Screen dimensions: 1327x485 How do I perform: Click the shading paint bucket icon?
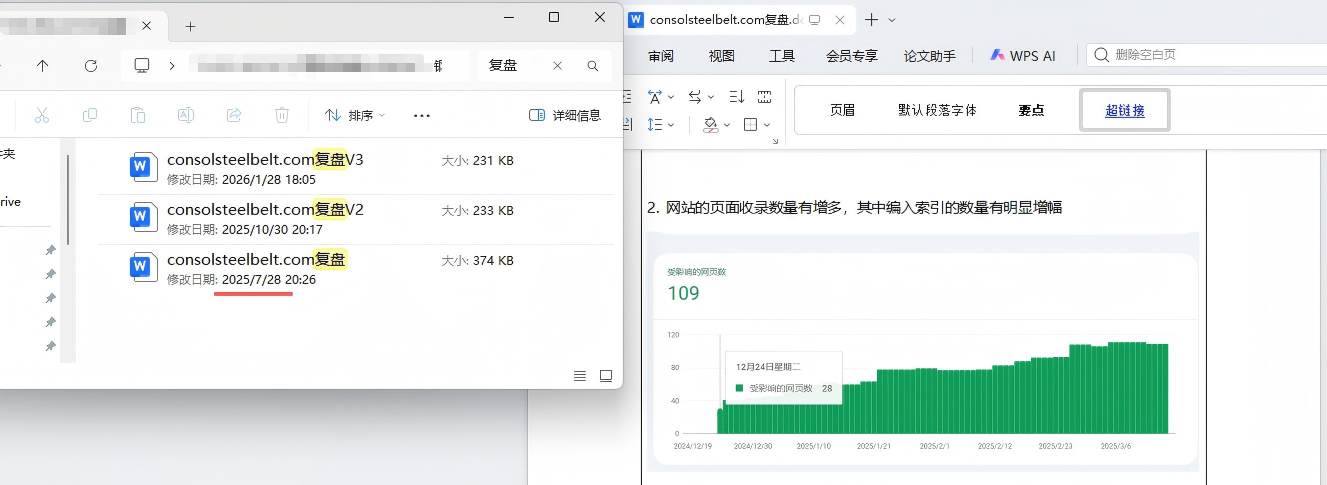(710, 125)
